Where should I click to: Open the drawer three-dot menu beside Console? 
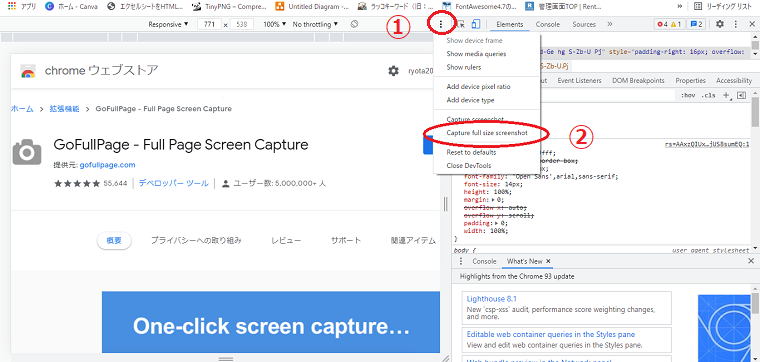(461, 261)
